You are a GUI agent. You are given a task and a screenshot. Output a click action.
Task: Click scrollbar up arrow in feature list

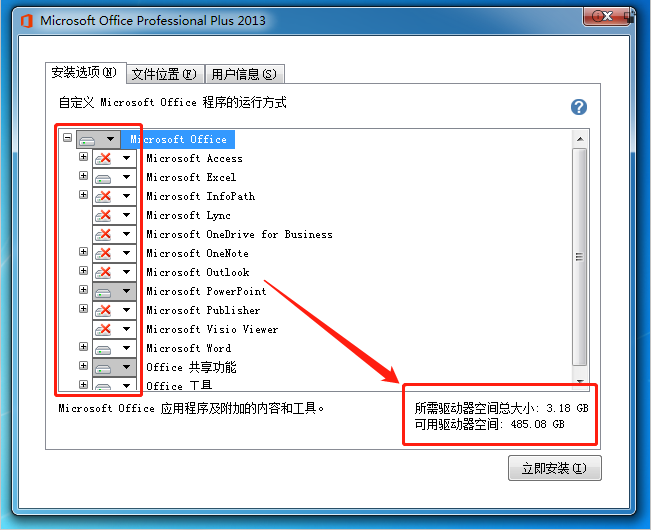pos(580,139)
